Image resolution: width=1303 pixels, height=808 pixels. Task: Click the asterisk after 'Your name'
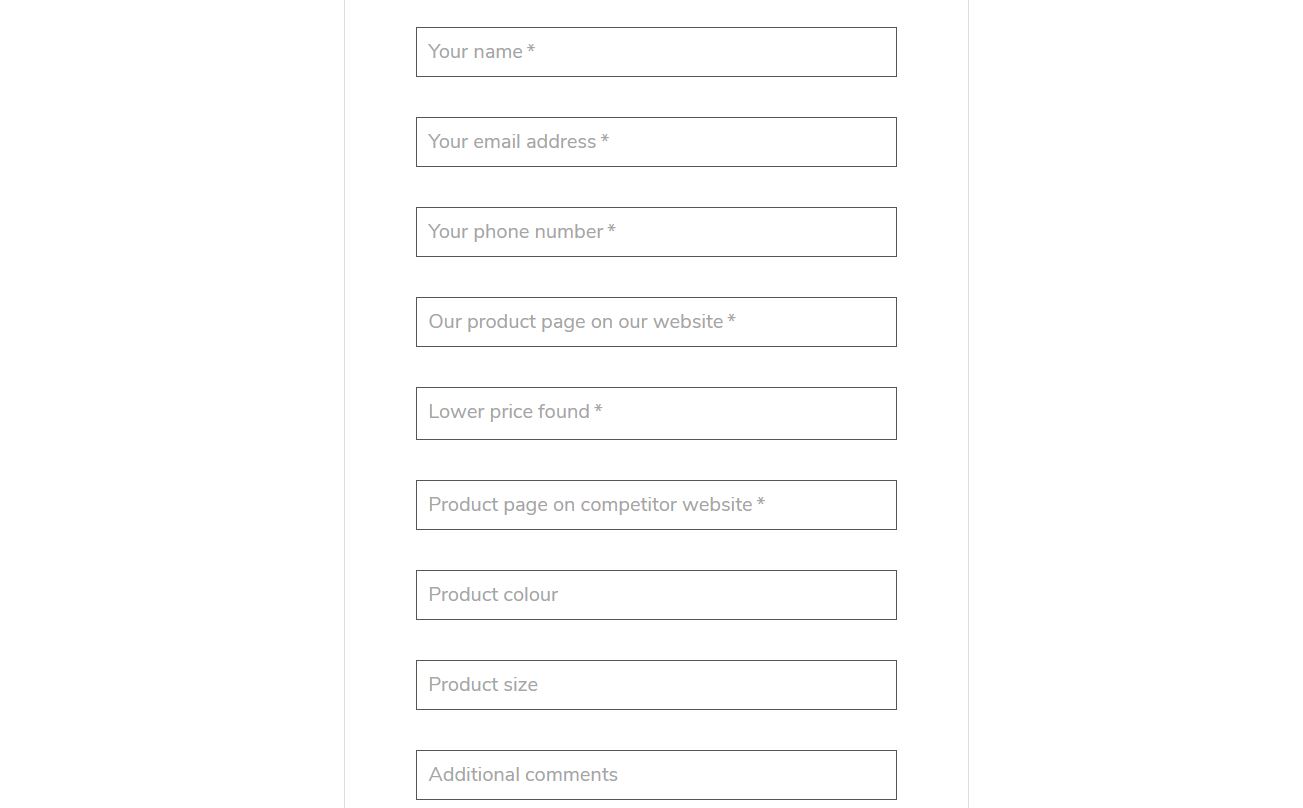531,50
